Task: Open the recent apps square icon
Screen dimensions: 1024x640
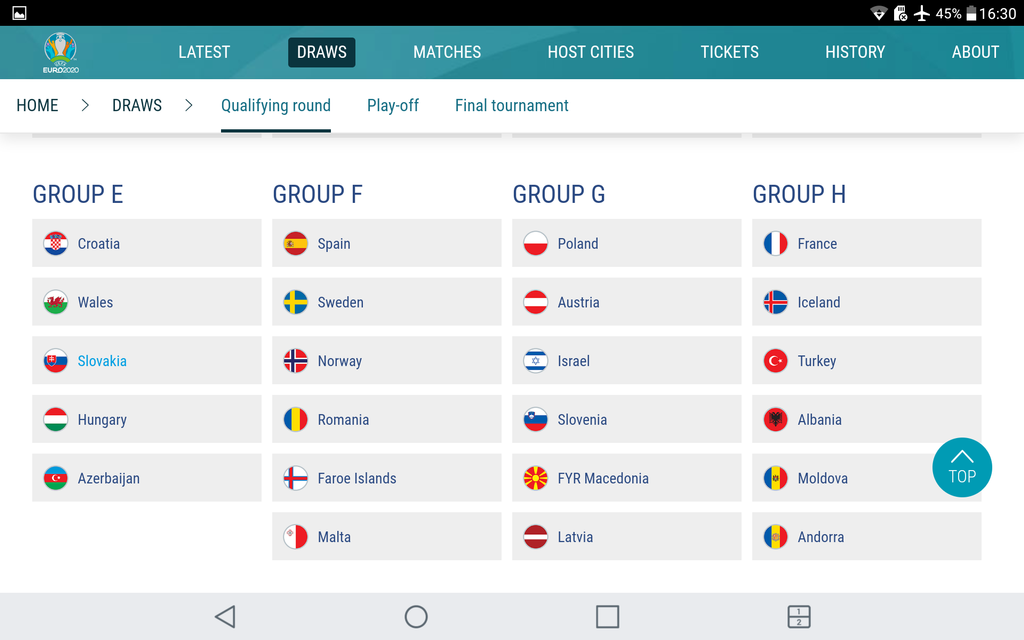Action: click(x=607, y=617)
